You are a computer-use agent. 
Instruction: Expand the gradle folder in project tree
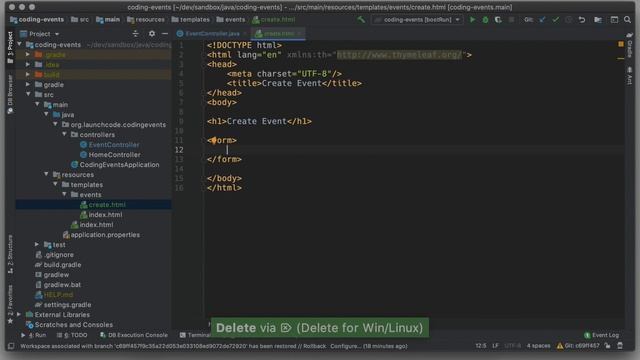click(28, 84)
